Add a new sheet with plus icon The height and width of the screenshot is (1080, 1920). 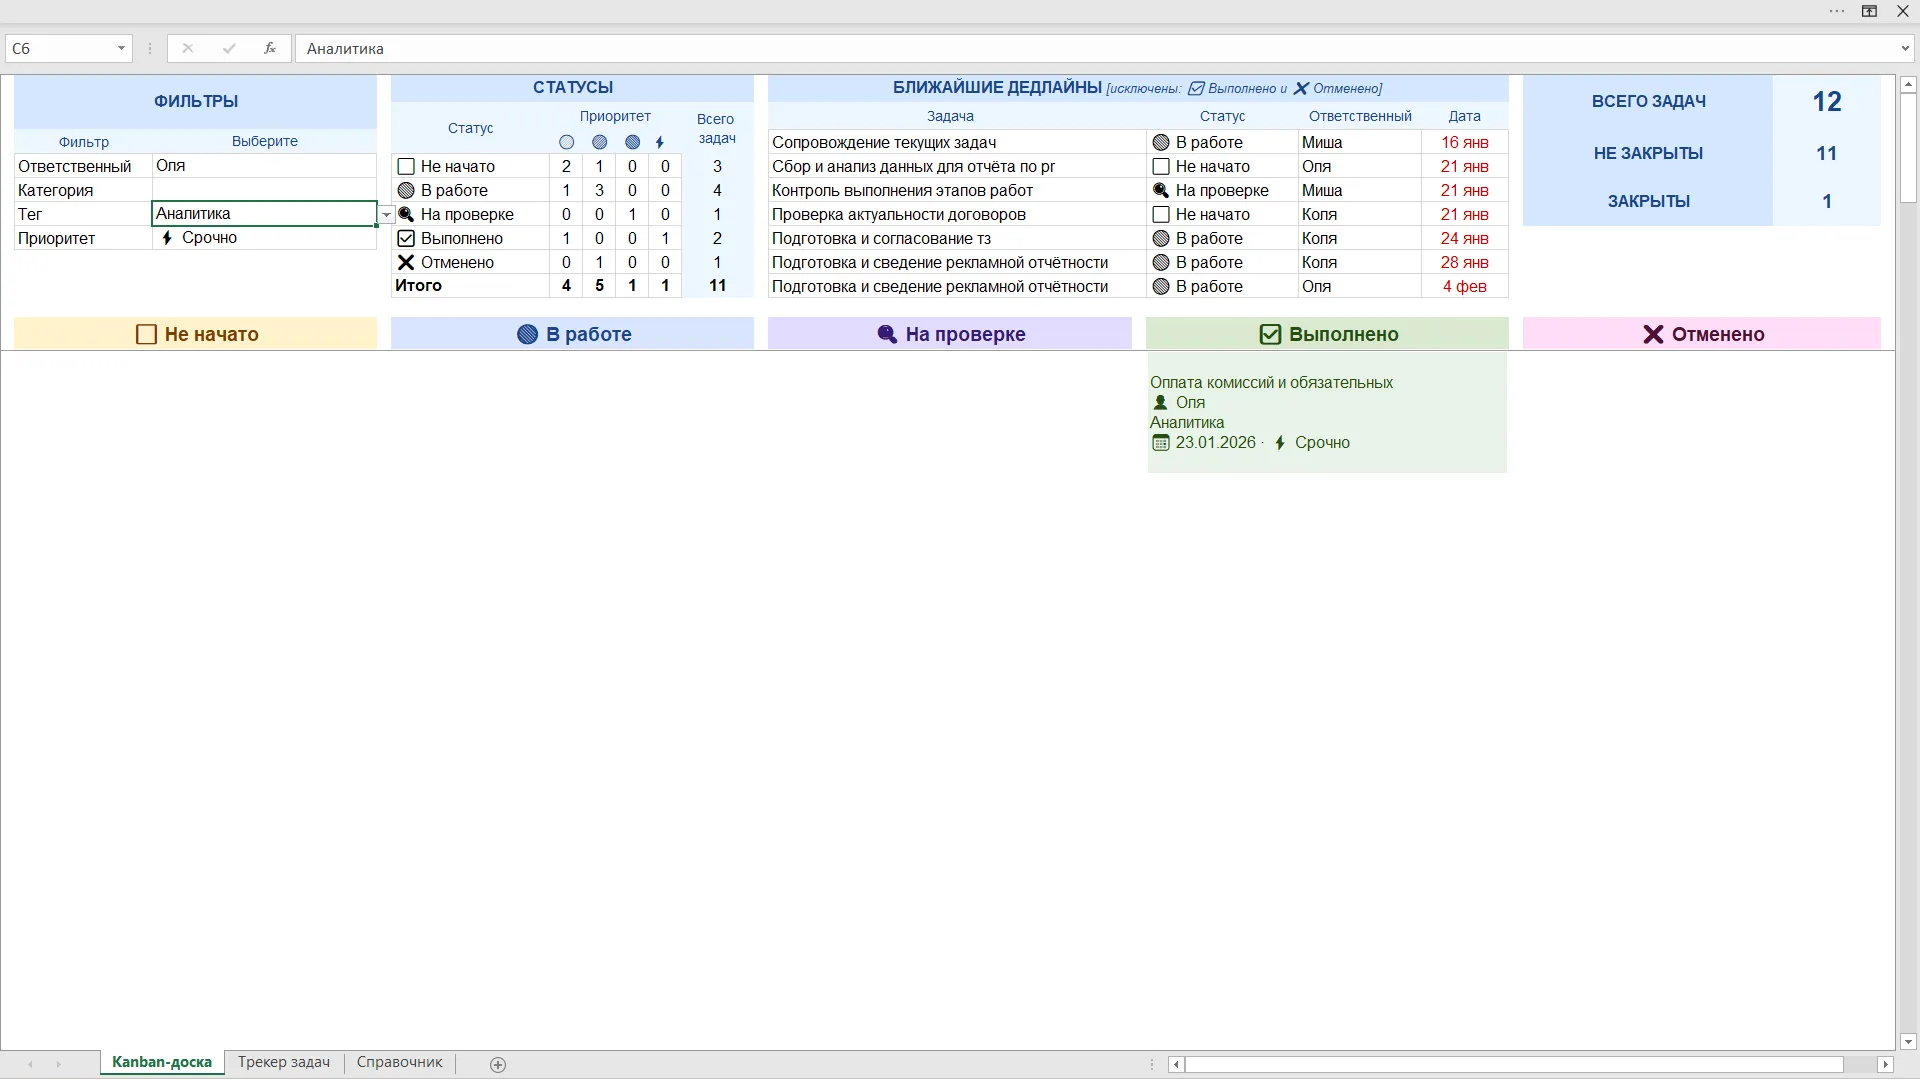(498, 1064)
